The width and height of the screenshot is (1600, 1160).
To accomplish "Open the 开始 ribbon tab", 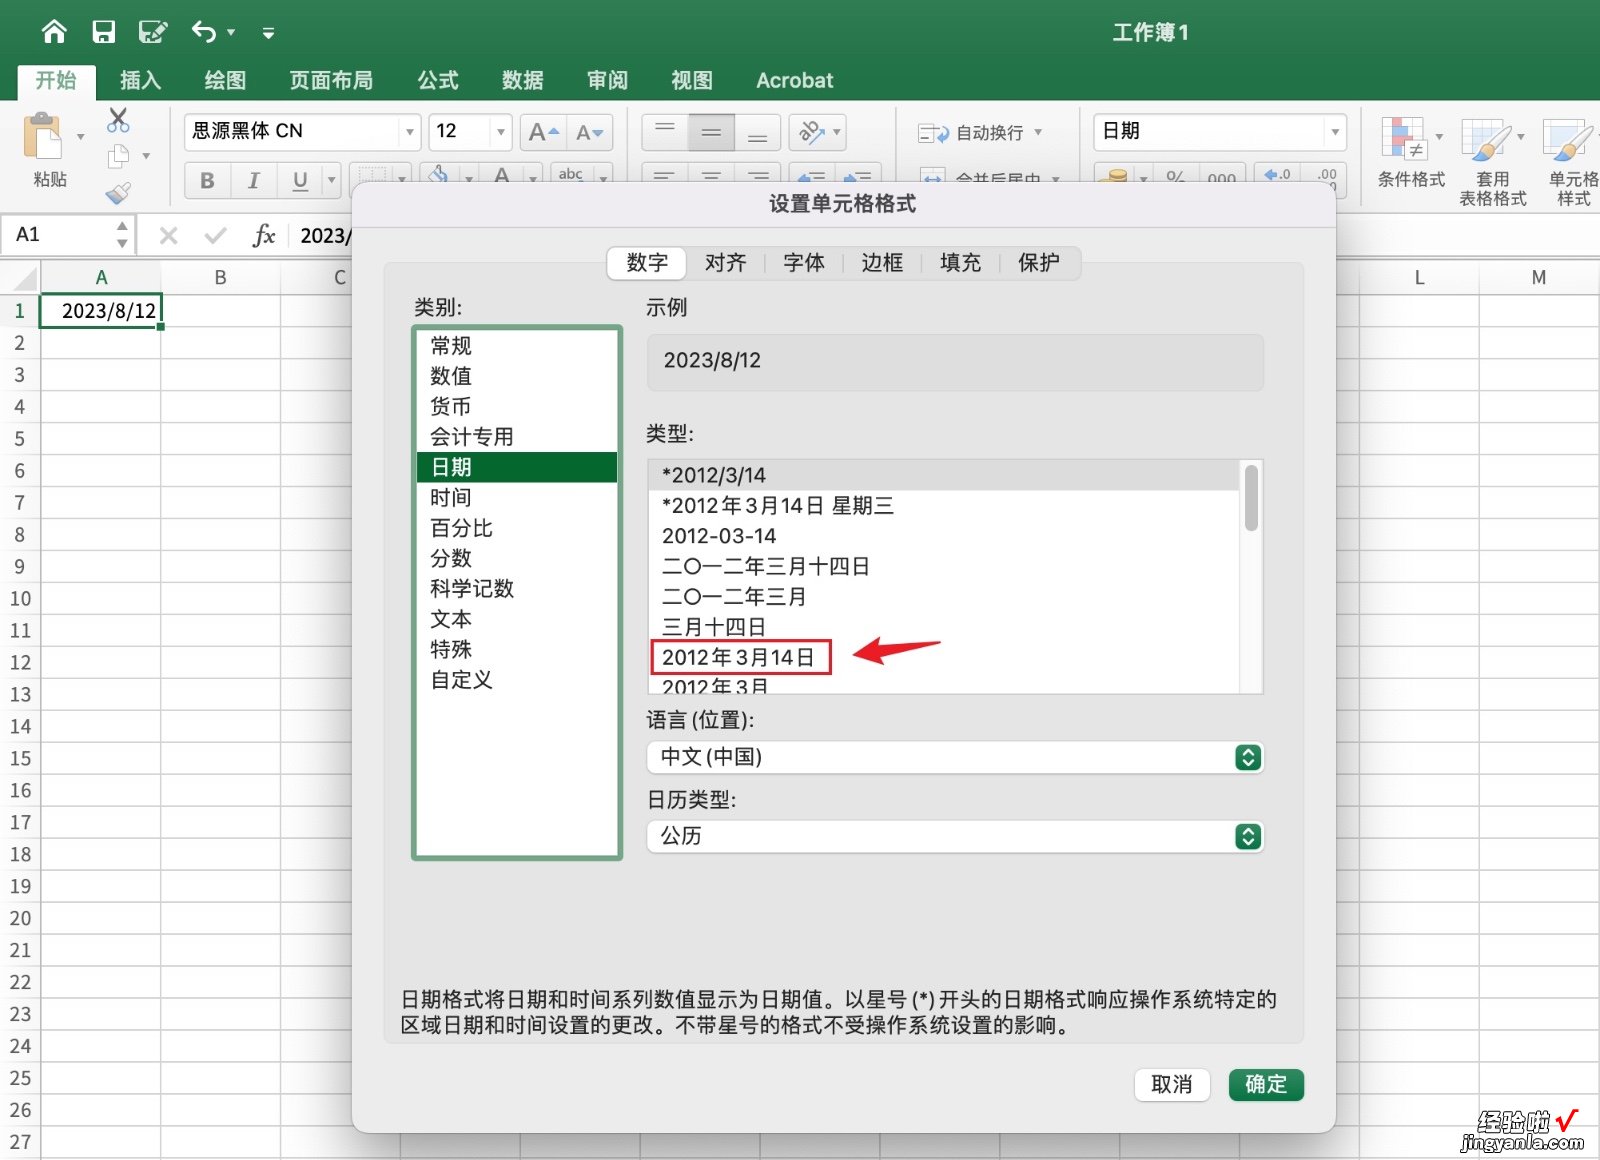I will 56,80.
